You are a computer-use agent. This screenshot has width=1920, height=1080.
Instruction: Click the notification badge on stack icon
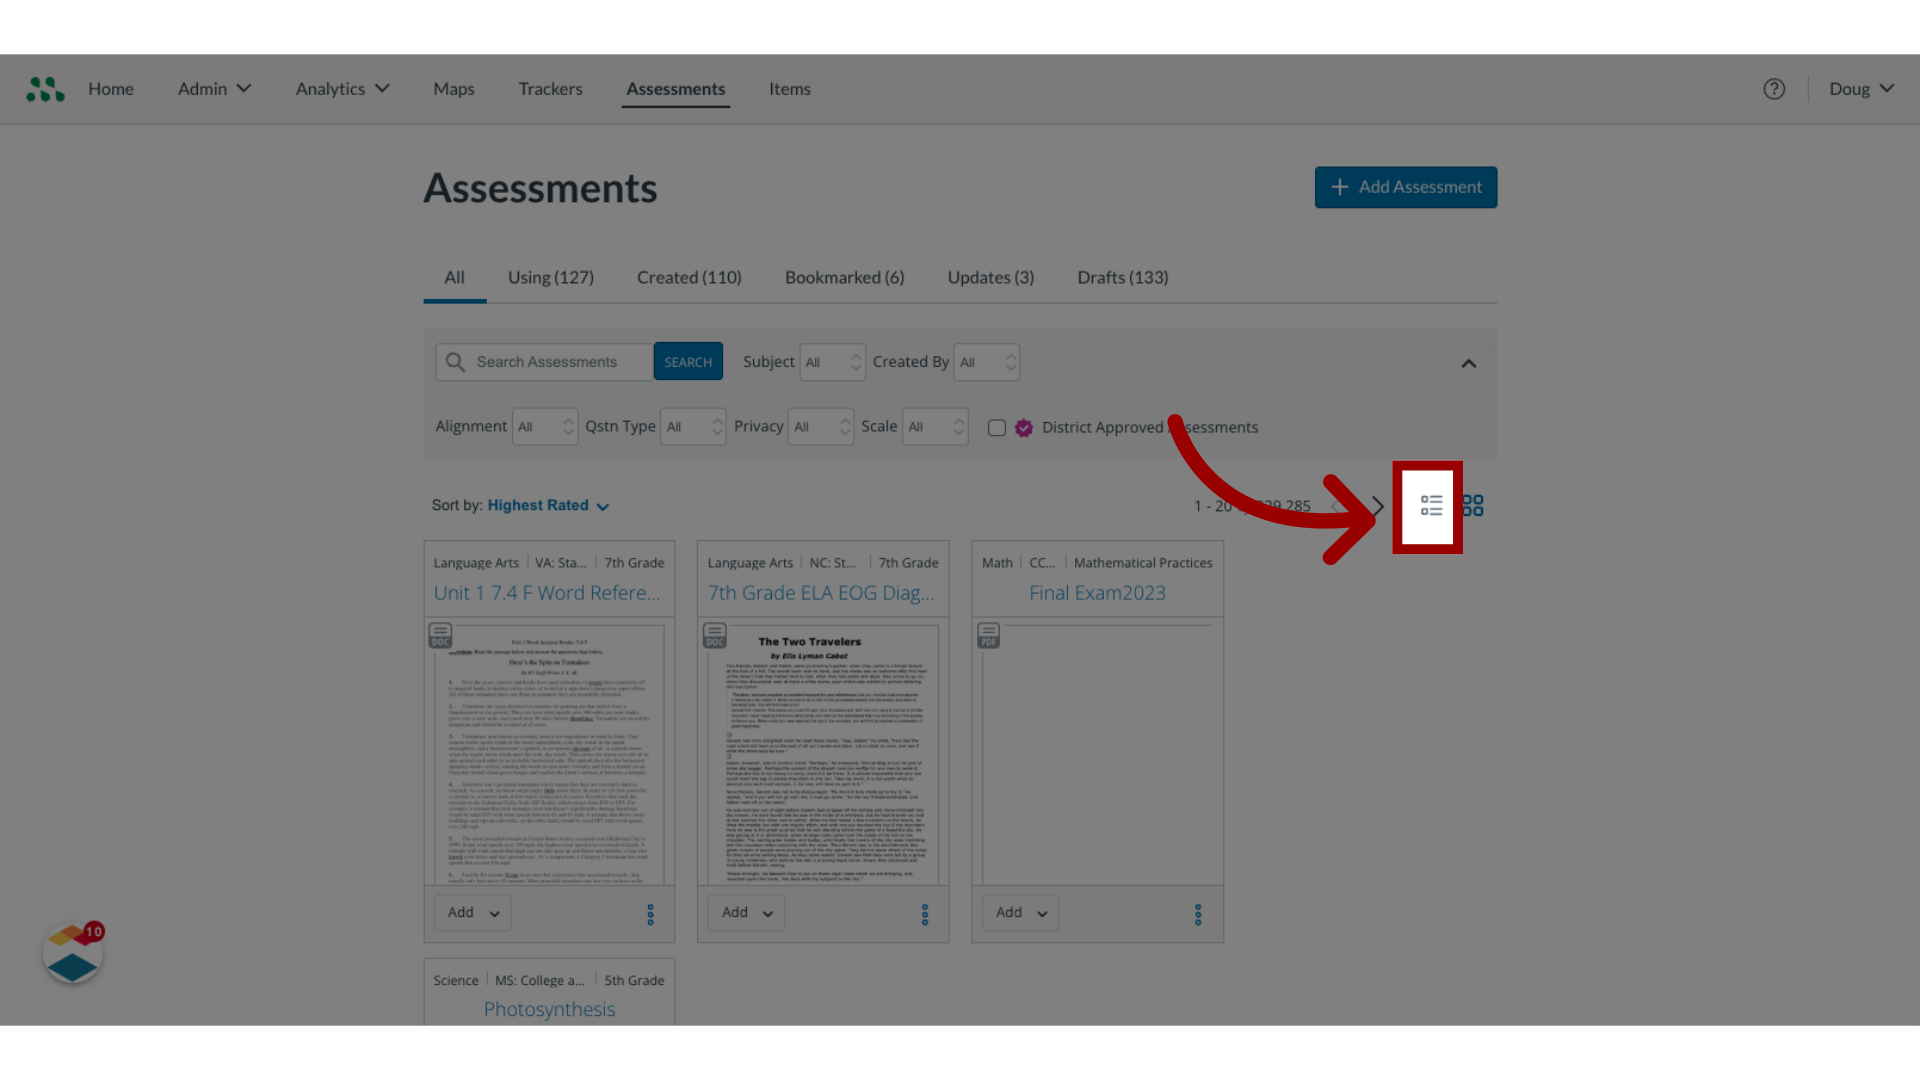pos(94,932)
